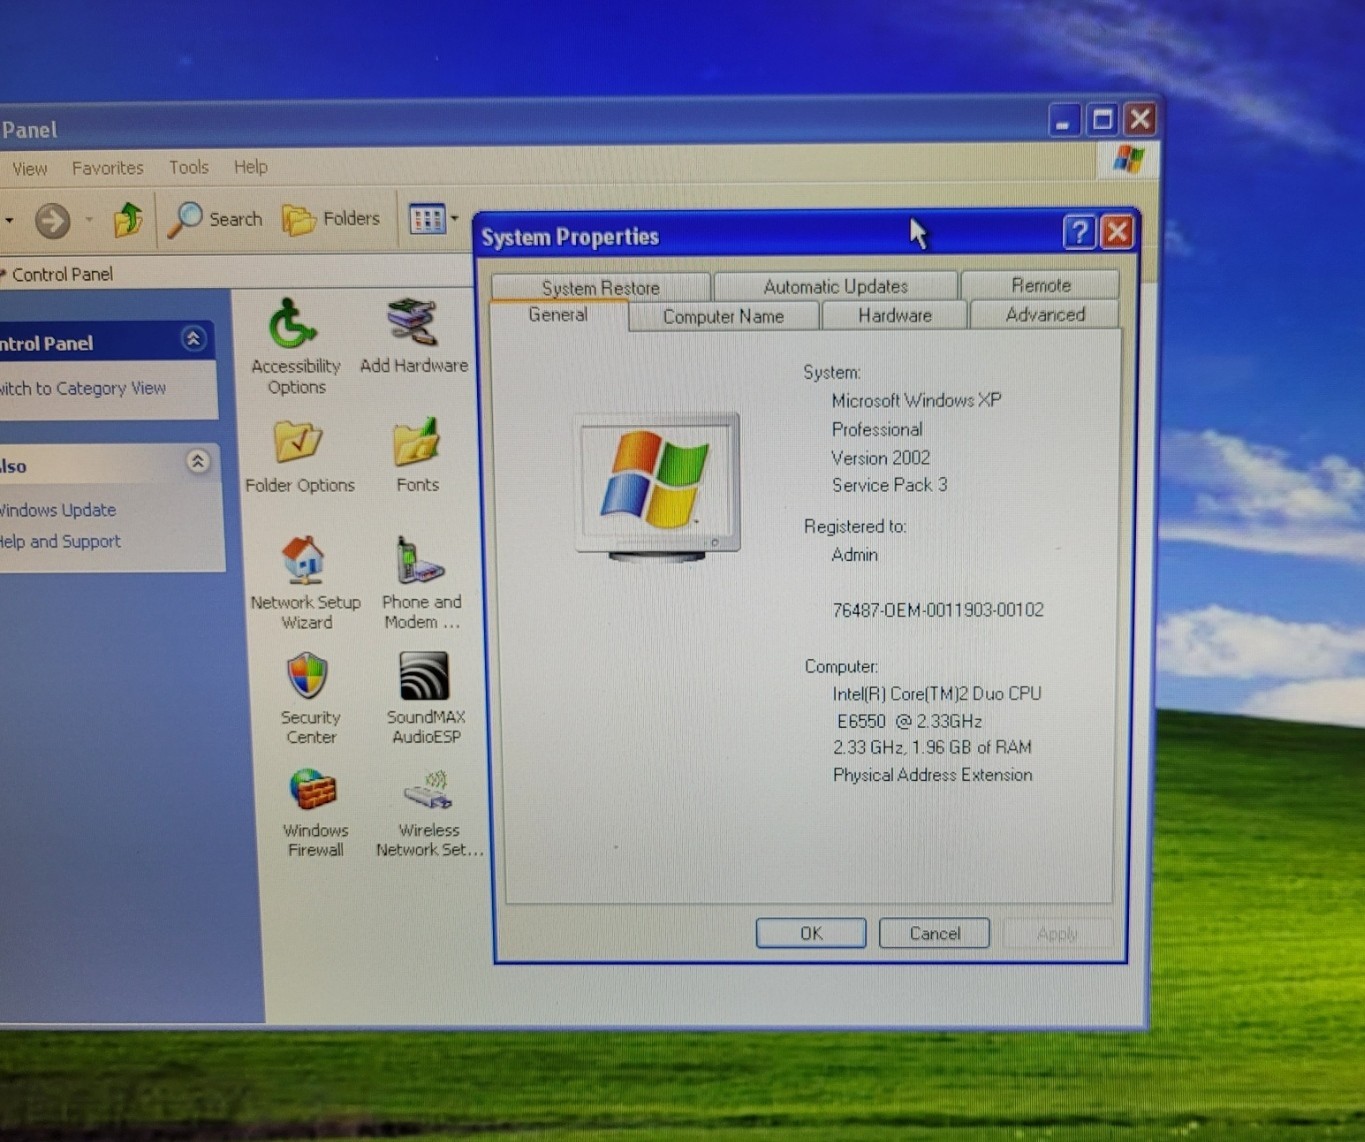Switch to the Computer Name tab
This screenshot has height=1142, width=1365.
pos(723,316)
